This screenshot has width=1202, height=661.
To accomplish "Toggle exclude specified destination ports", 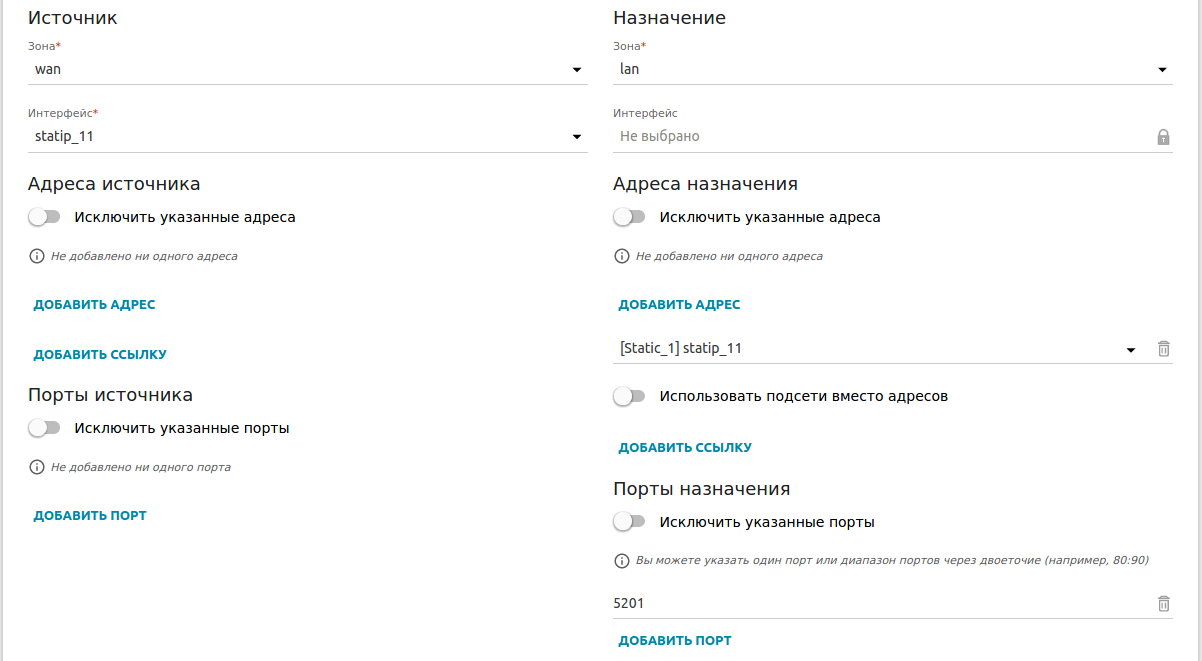I will click(630, 522).
